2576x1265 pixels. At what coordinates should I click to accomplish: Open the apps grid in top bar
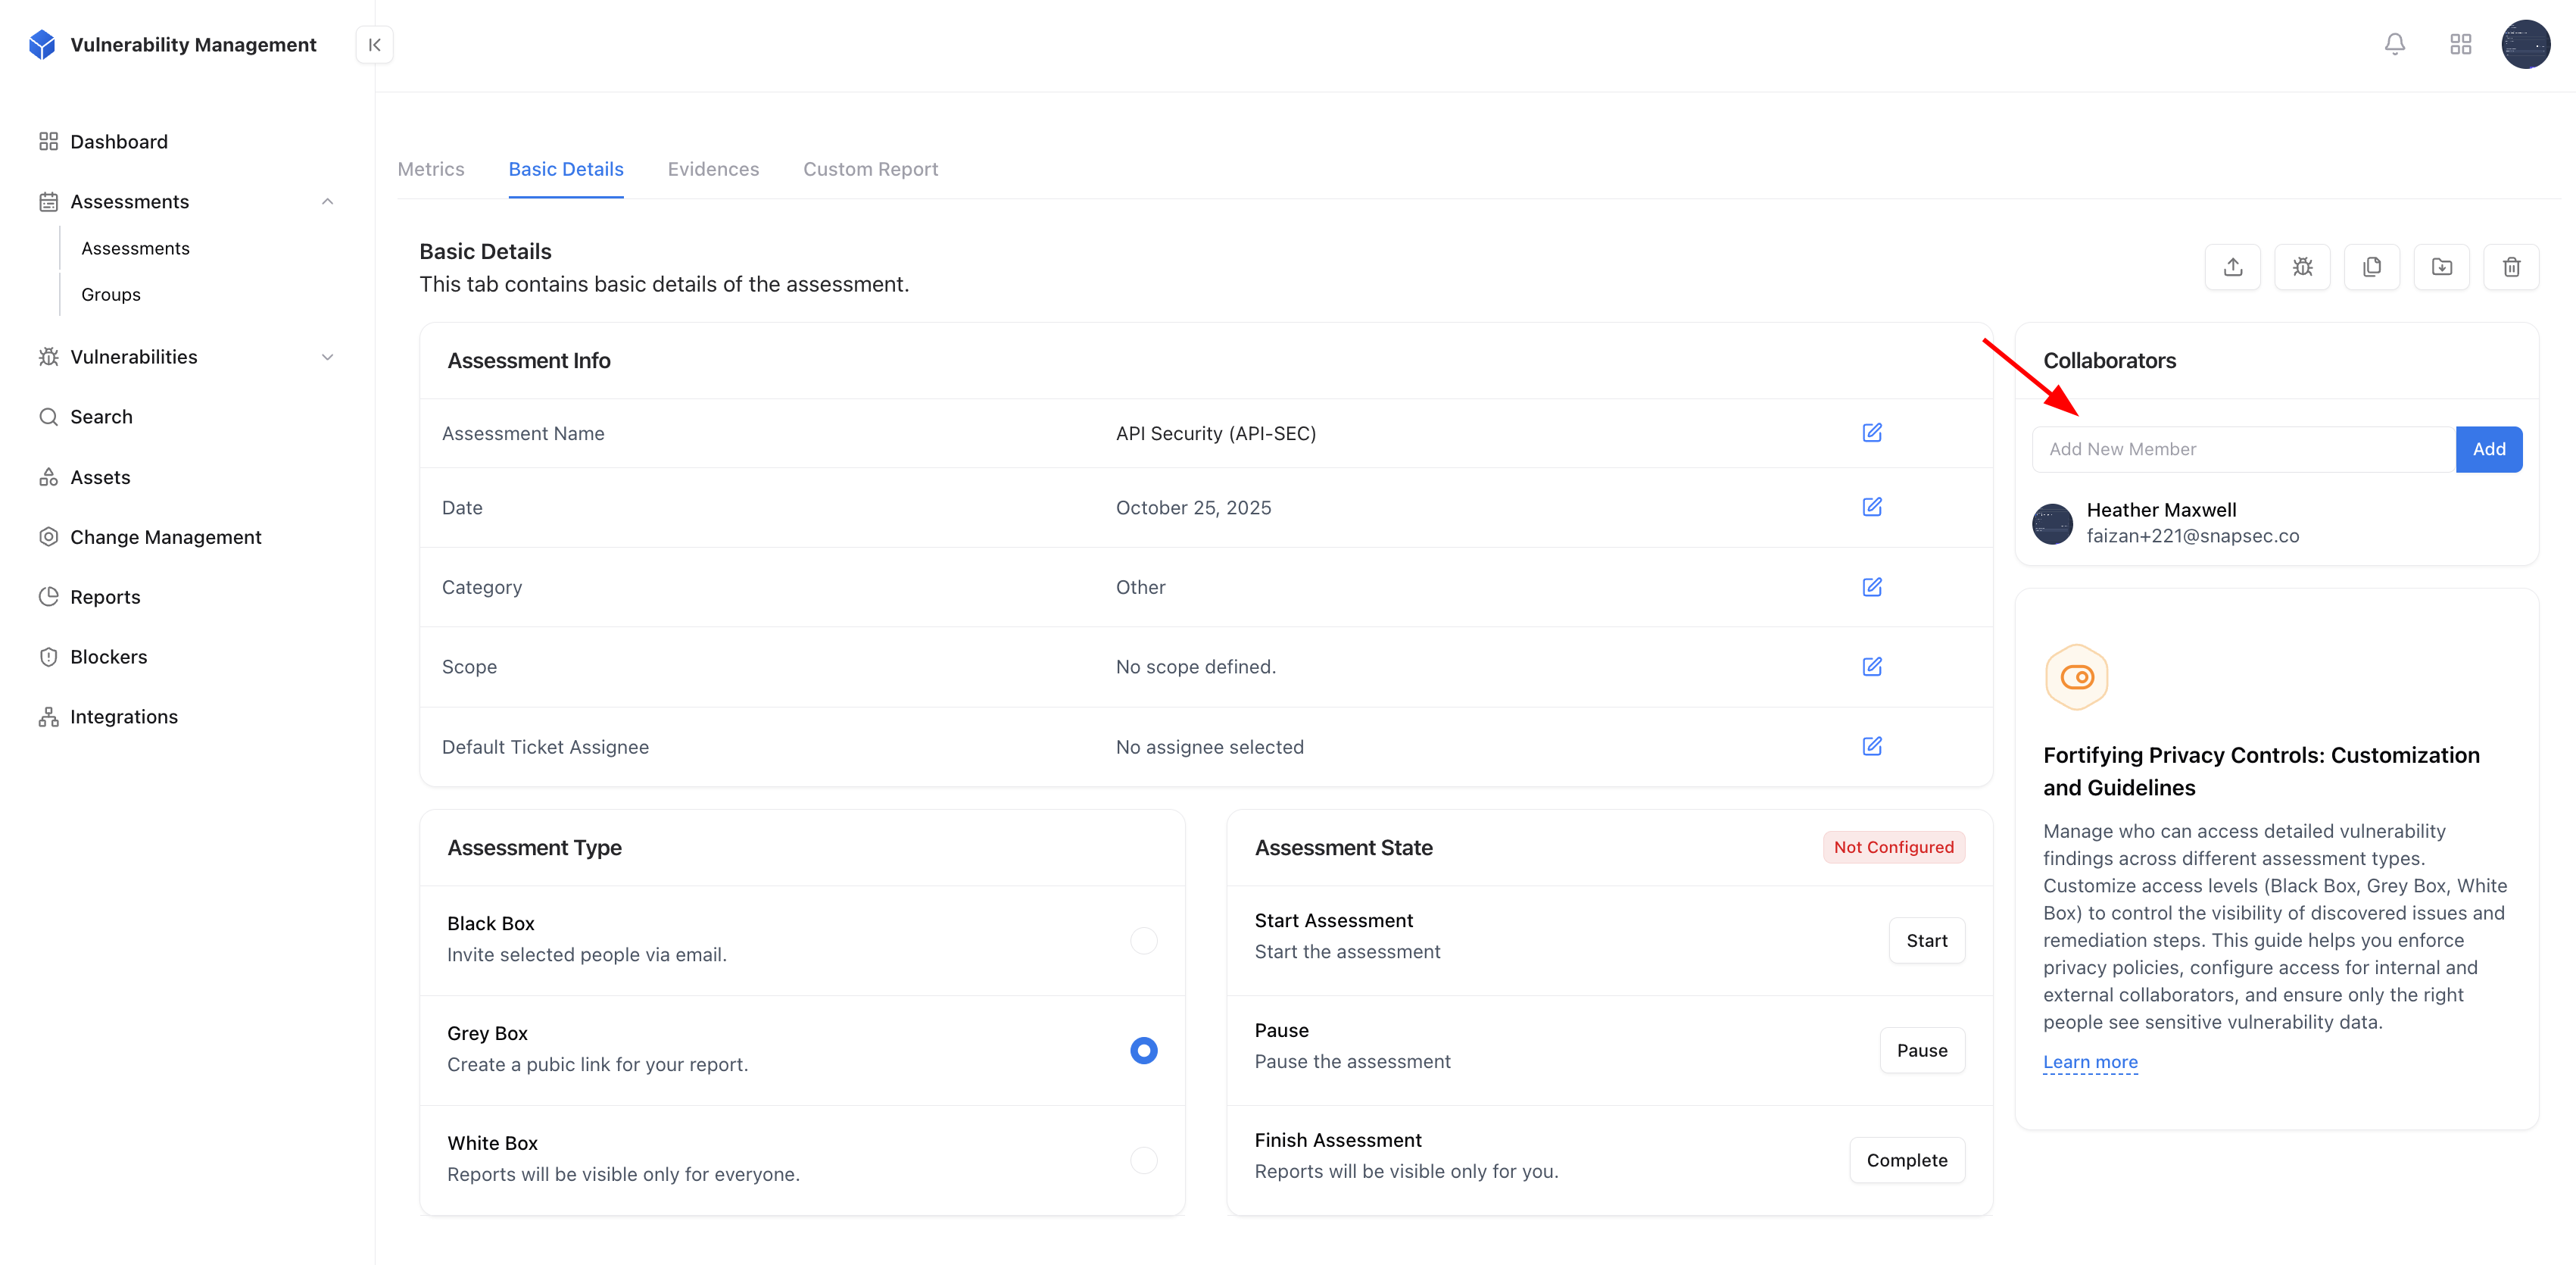pos(2461,44)
